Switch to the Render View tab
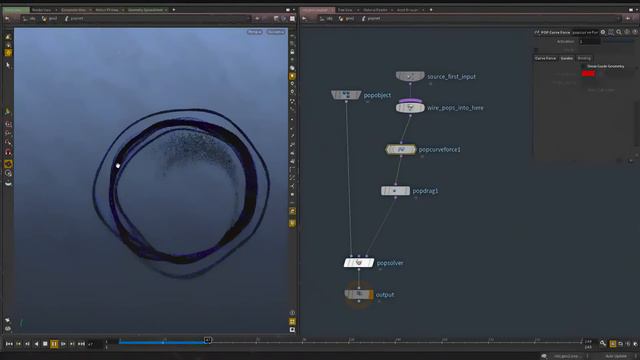This screenshot has width=640, height=360. [42, 10]
